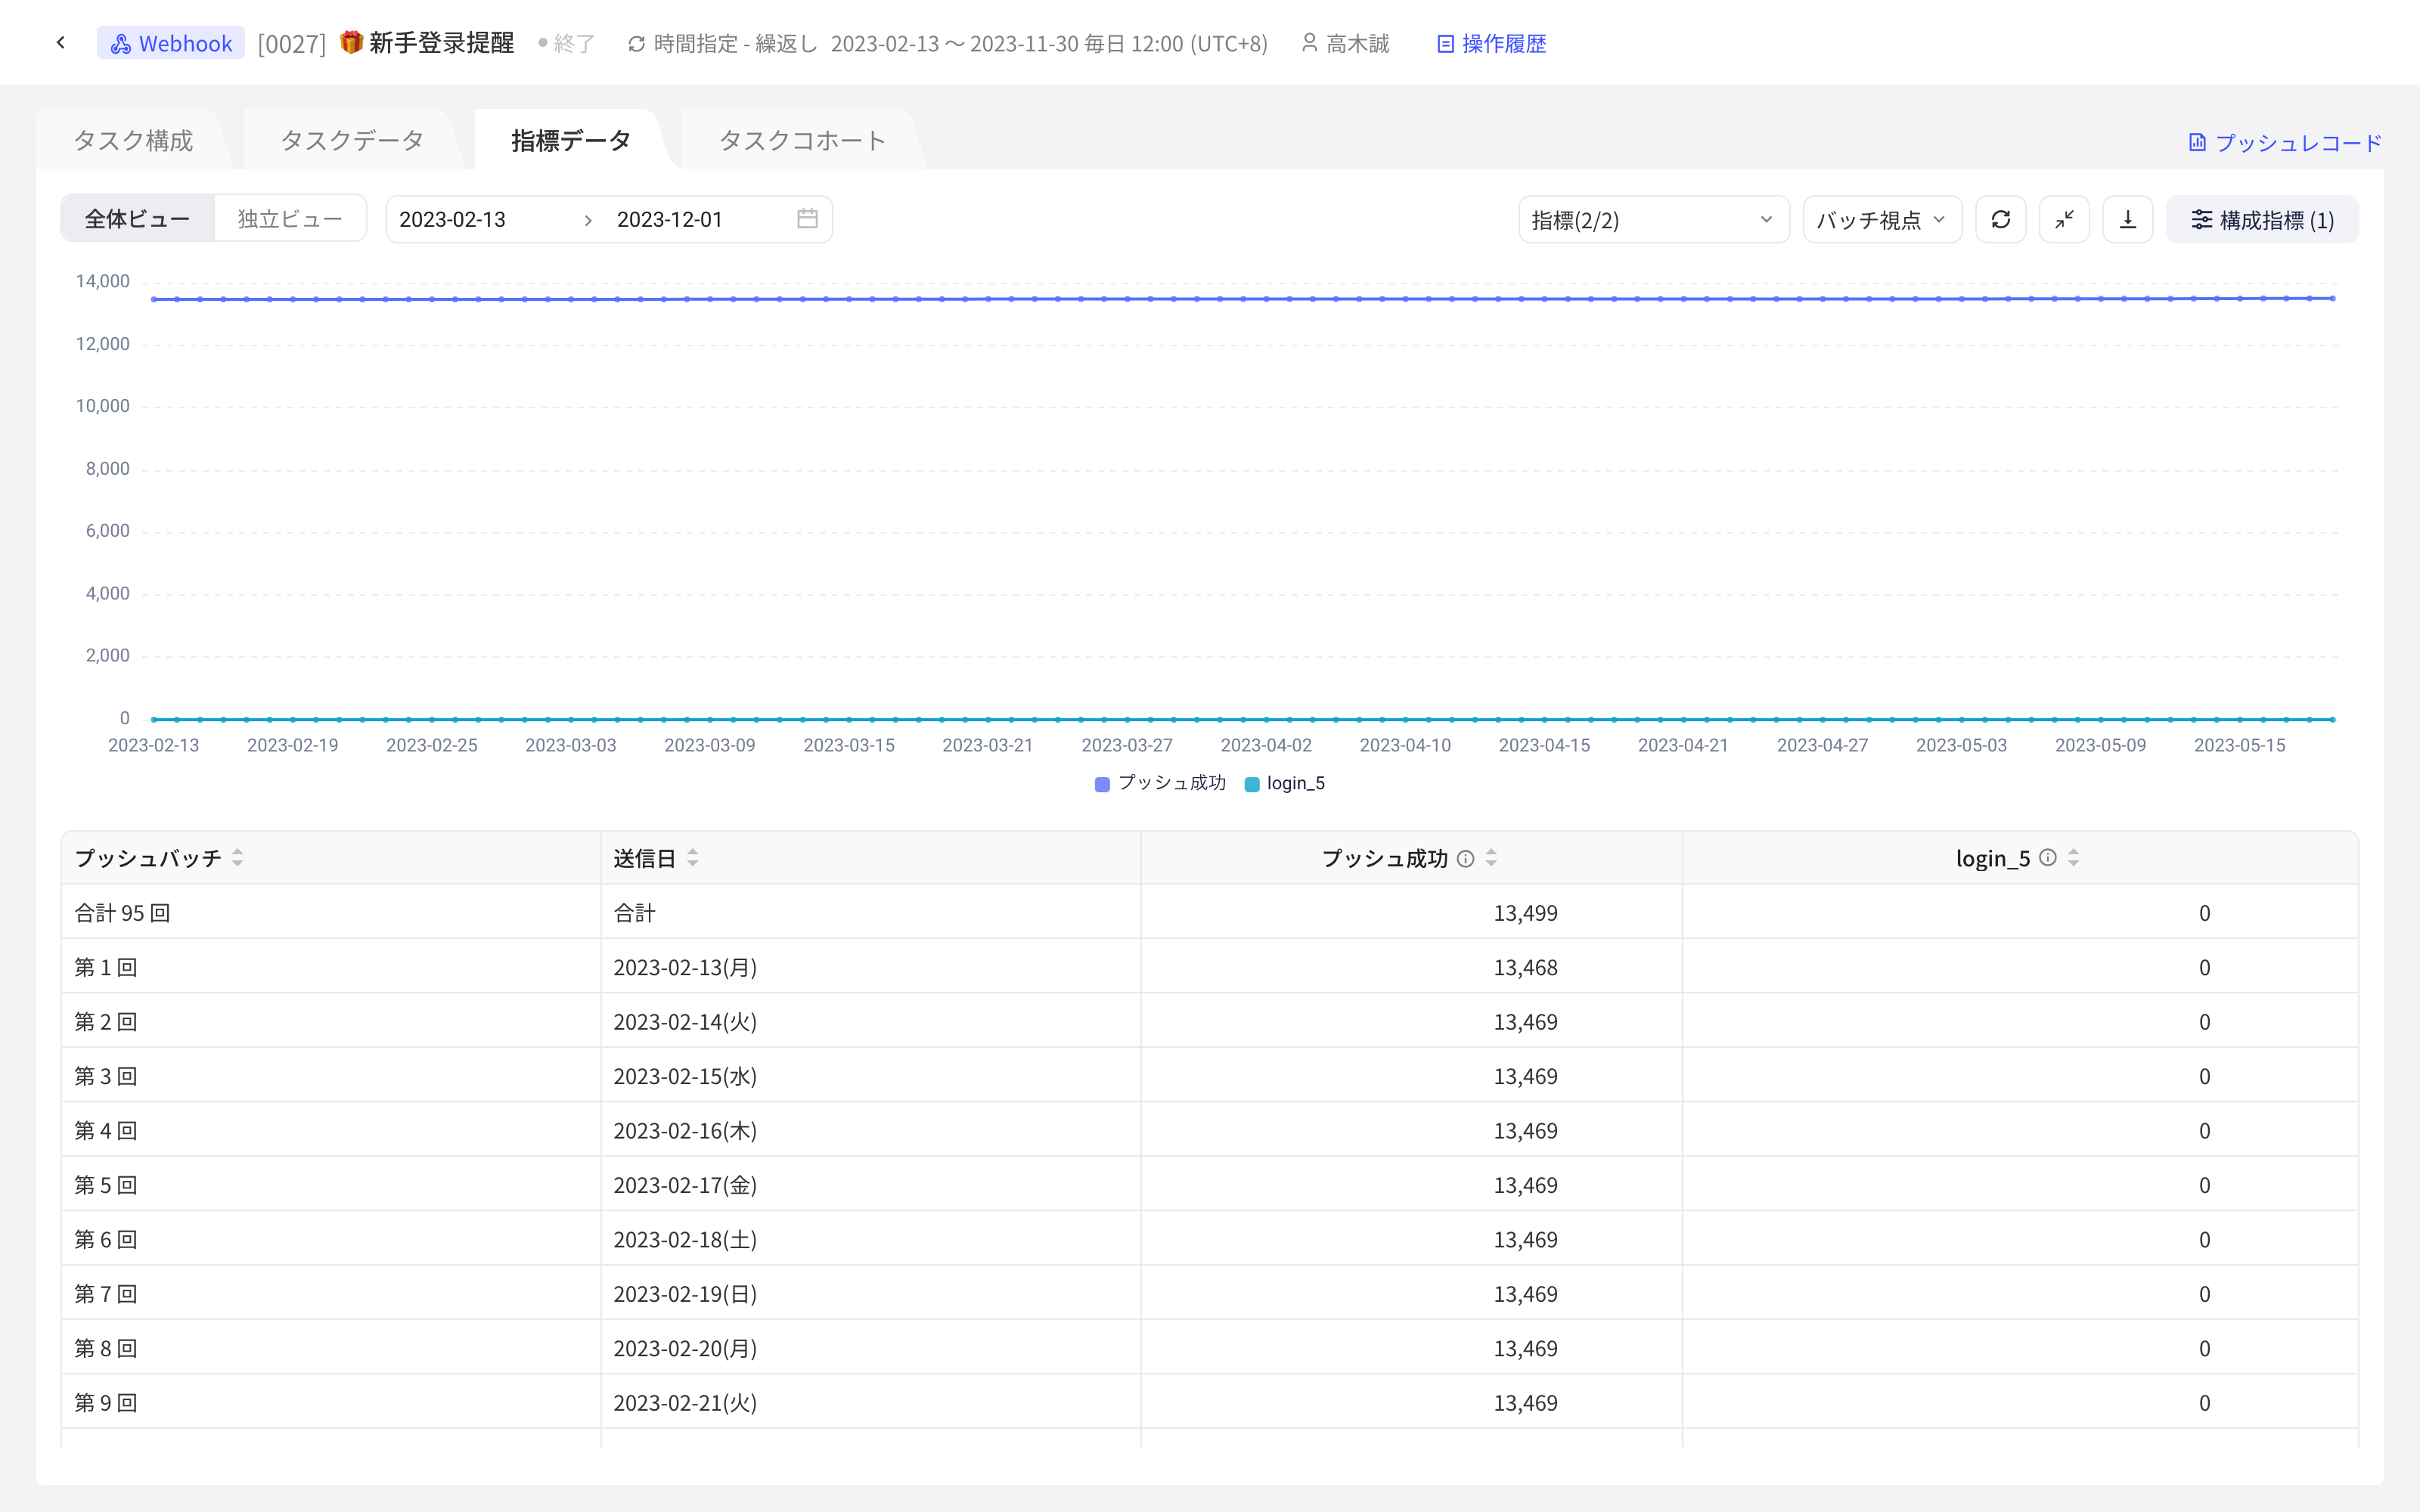Edit start date 2023-02-13 field
2420x1512 pixels.
453,219
